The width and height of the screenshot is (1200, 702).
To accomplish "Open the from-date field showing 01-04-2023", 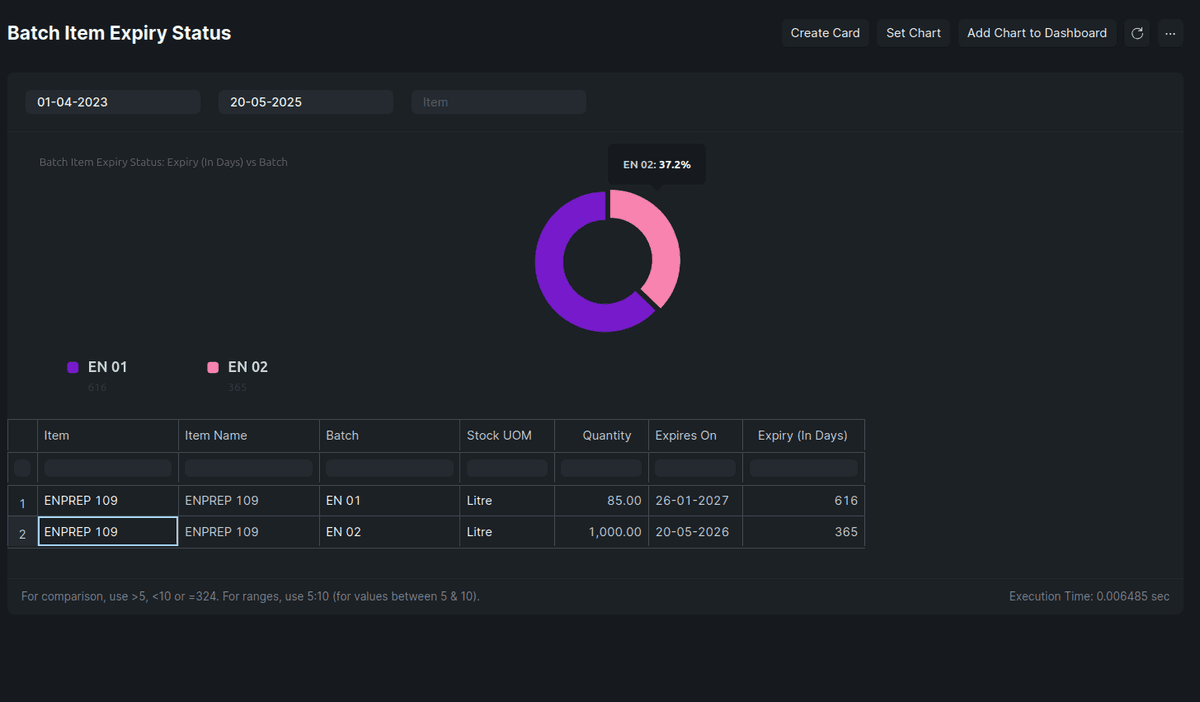I will coord(113,102).
